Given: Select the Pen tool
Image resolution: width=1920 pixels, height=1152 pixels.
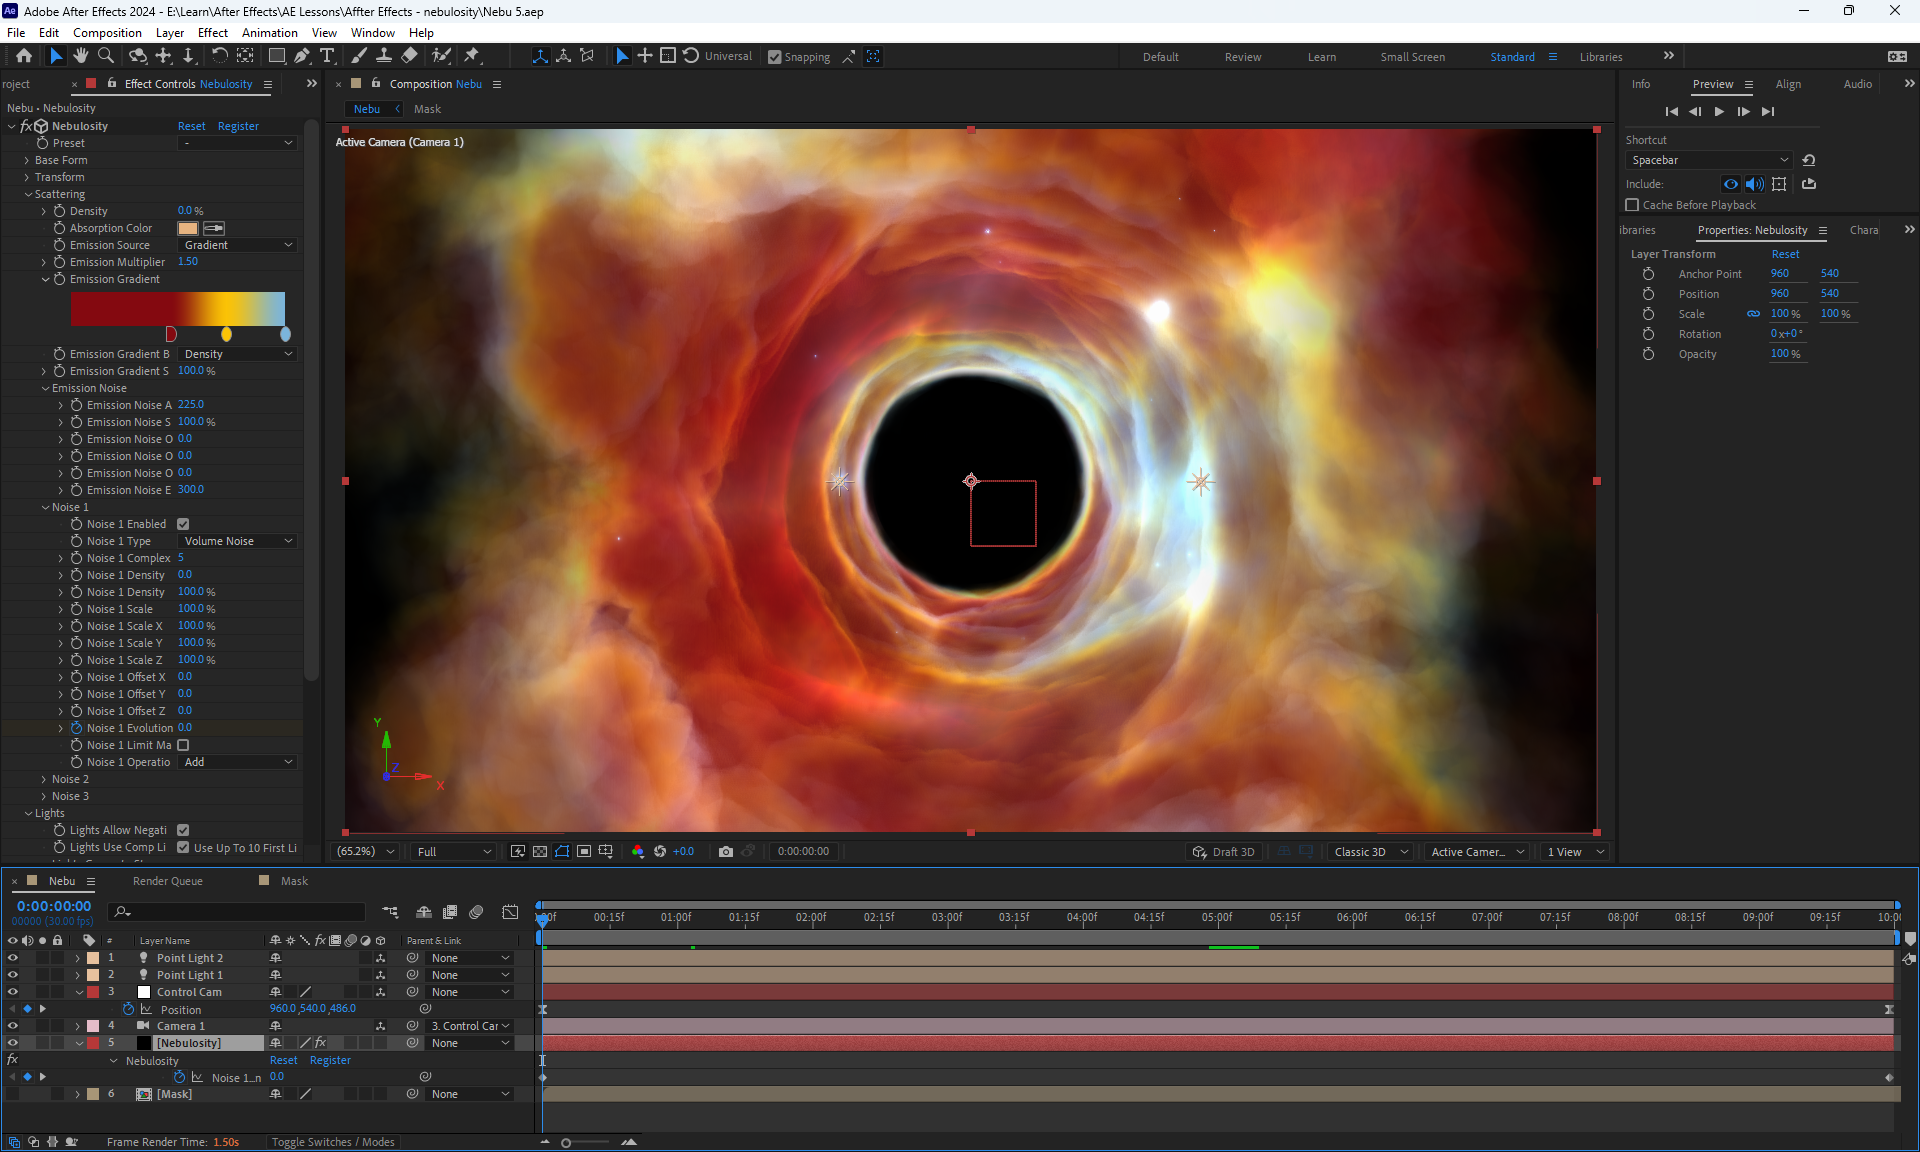Looking at the screenshot, I should click(x=301, y=56).
